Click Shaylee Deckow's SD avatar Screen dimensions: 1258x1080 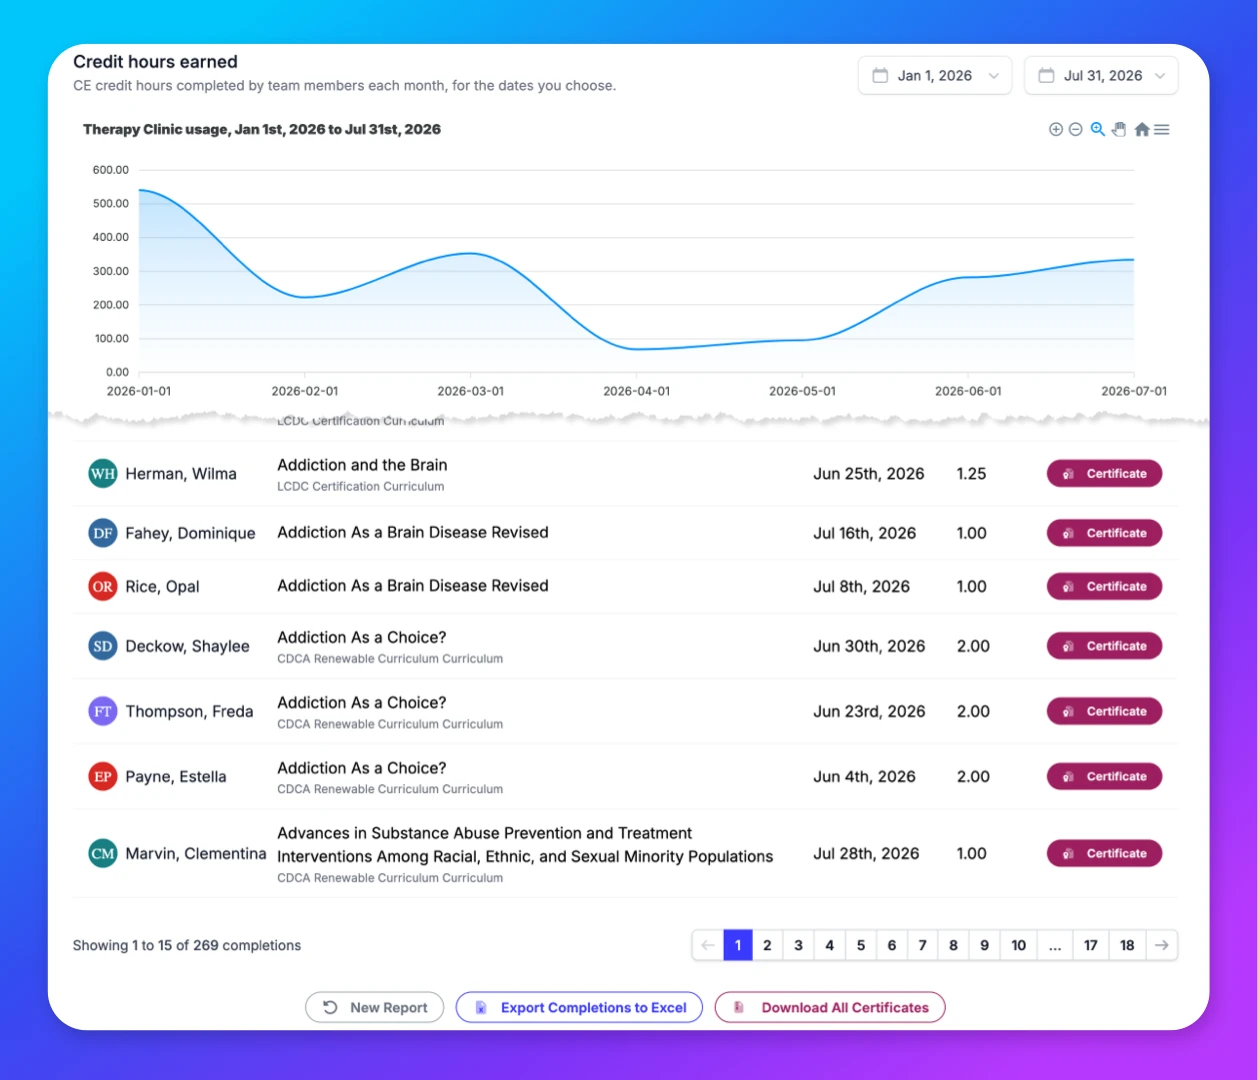[x=103, y=646]
